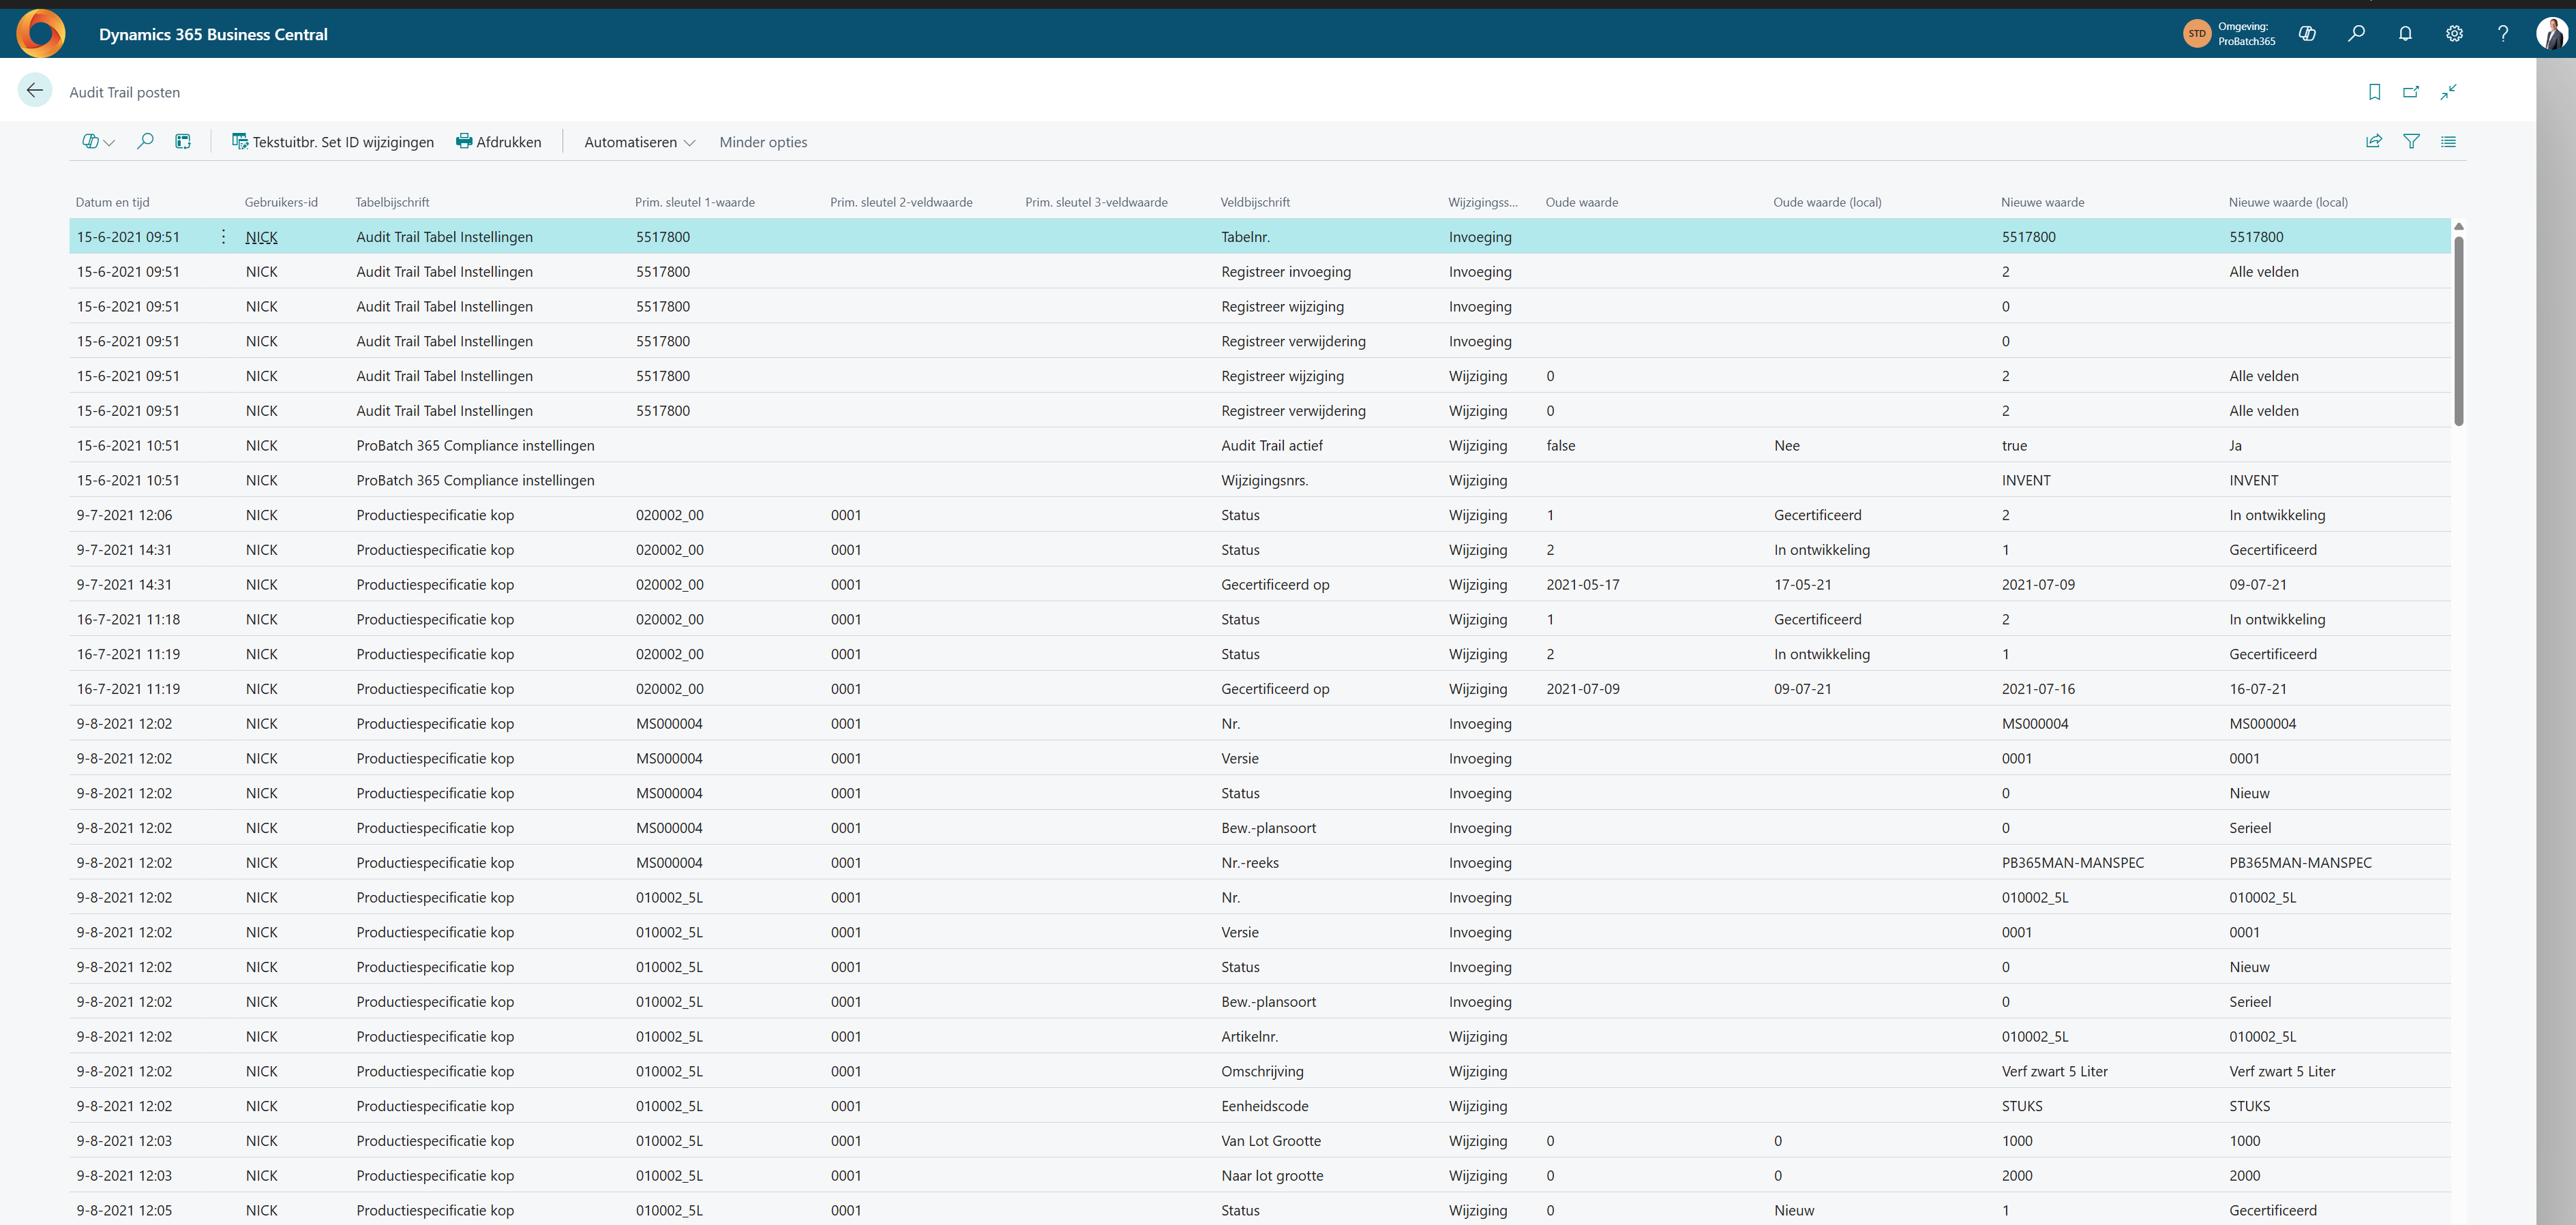This screenshot has width=2576, height=1225.
Task: Click the 'false' old value cell
Action: 1560,446
